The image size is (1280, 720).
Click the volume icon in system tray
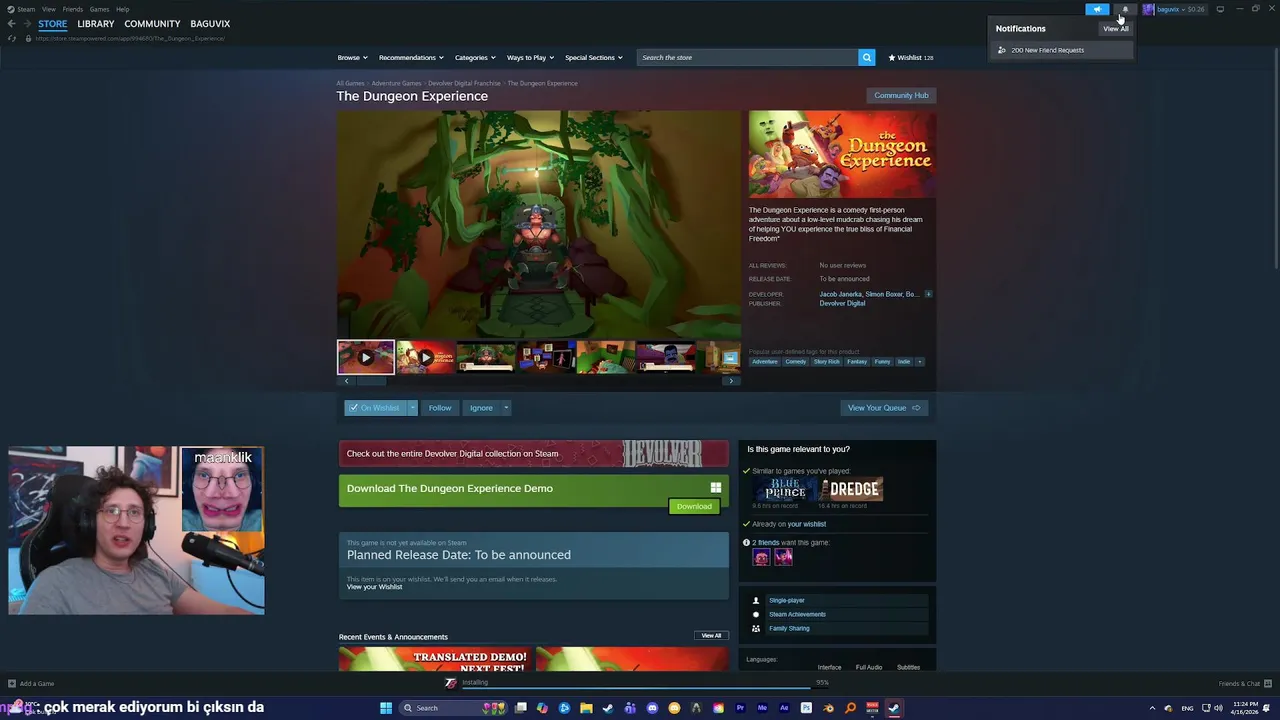(1218, 708)
